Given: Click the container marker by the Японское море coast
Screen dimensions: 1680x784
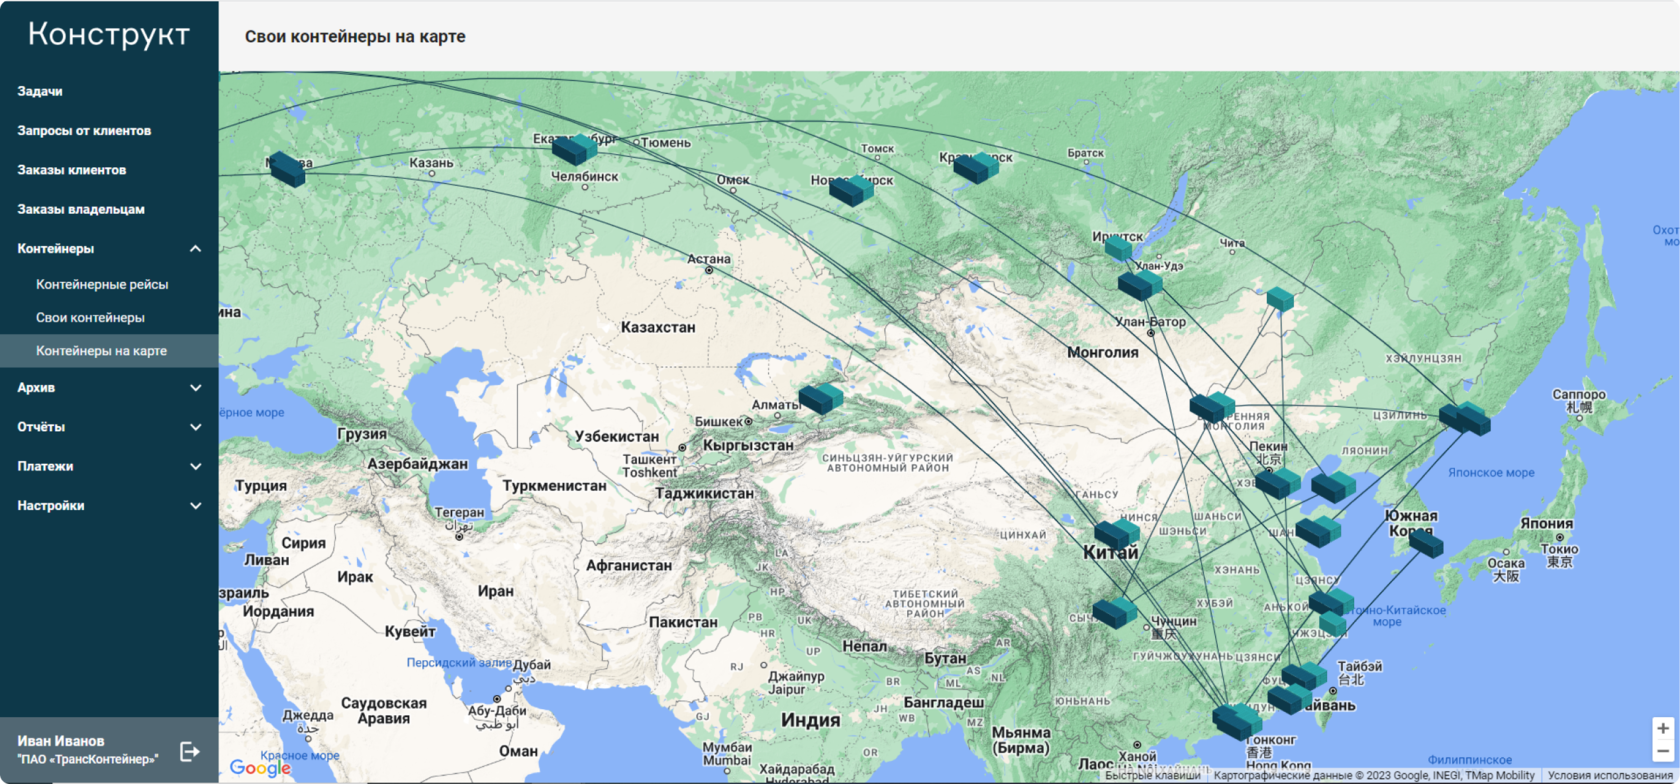Looking at the screenshot, I should click(x=1465, y=418).
